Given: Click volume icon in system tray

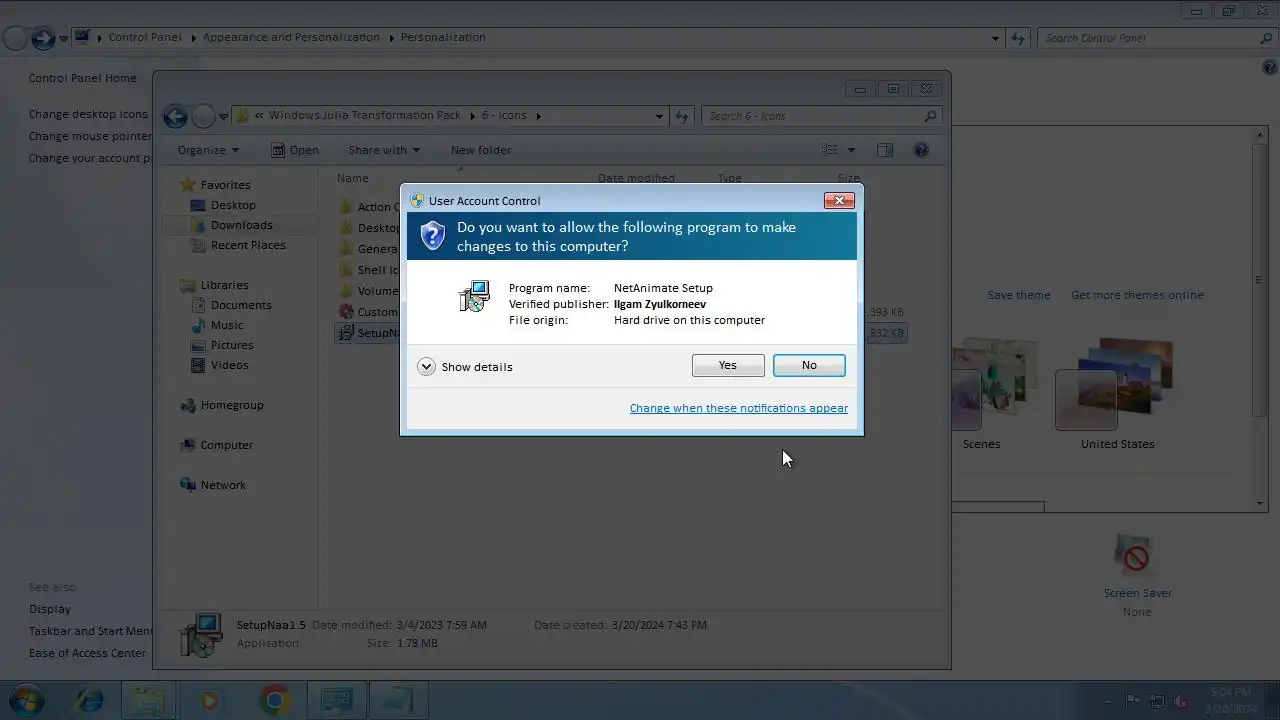Looking at the screenshot, I should pos(1182,701).
